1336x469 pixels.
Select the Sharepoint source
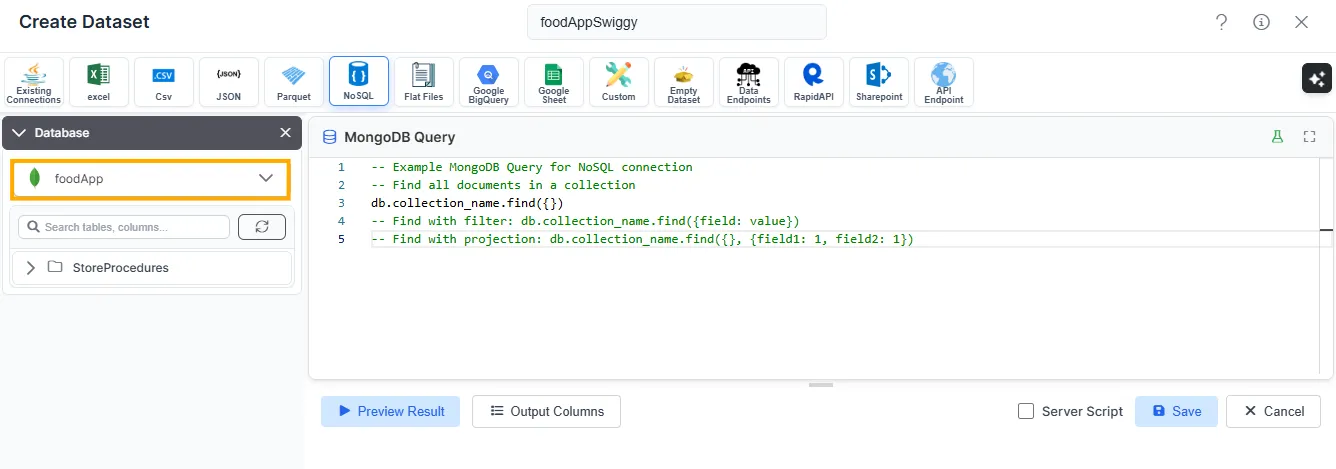(879, 82)
